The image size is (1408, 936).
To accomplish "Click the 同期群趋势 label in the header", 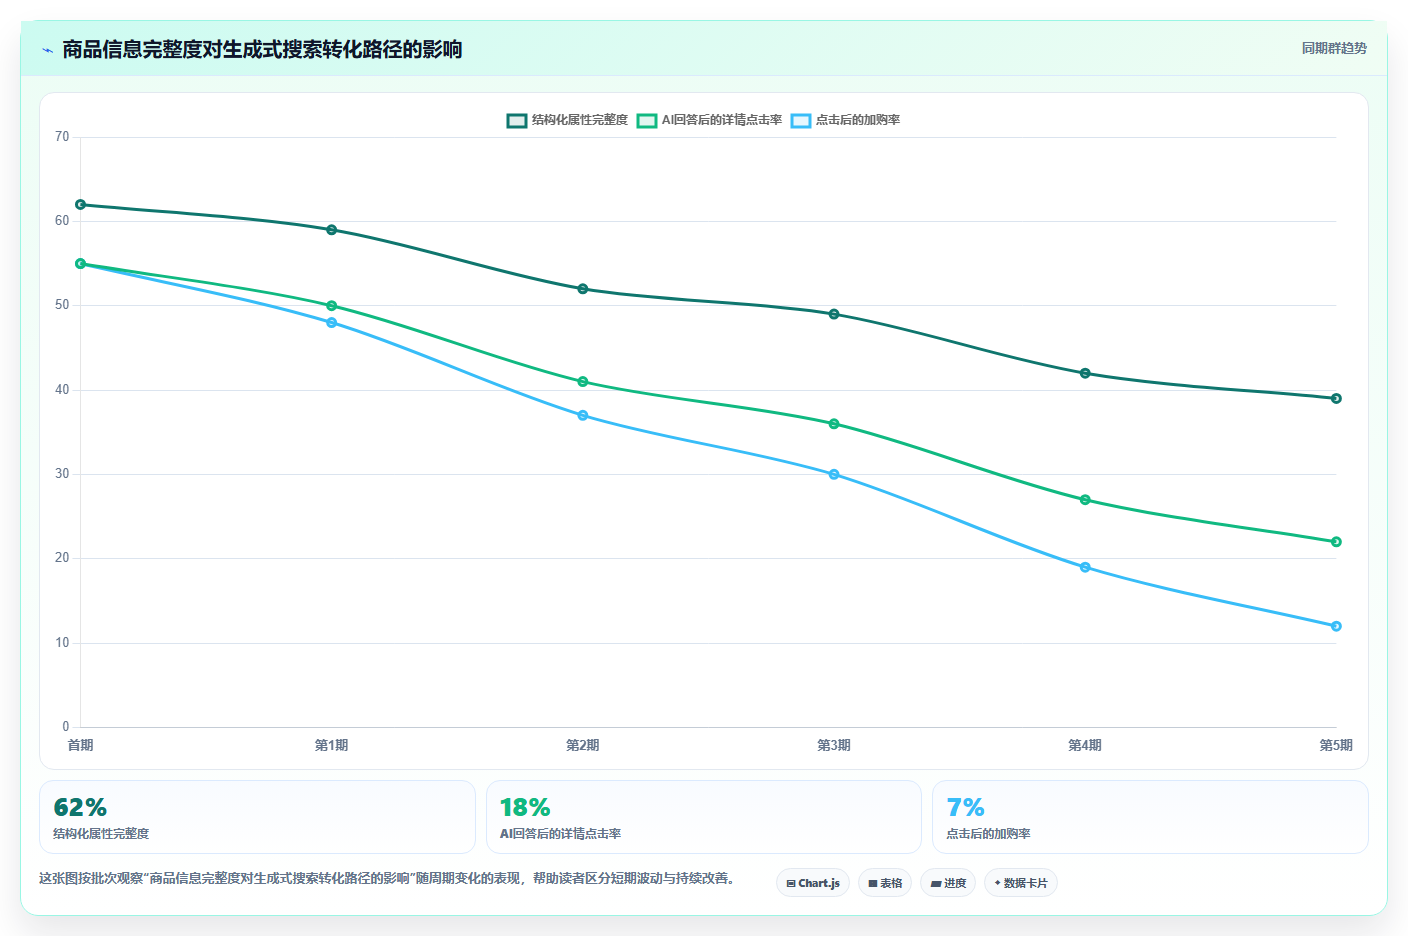I will pyautogui.click(x=1334, y=48).
